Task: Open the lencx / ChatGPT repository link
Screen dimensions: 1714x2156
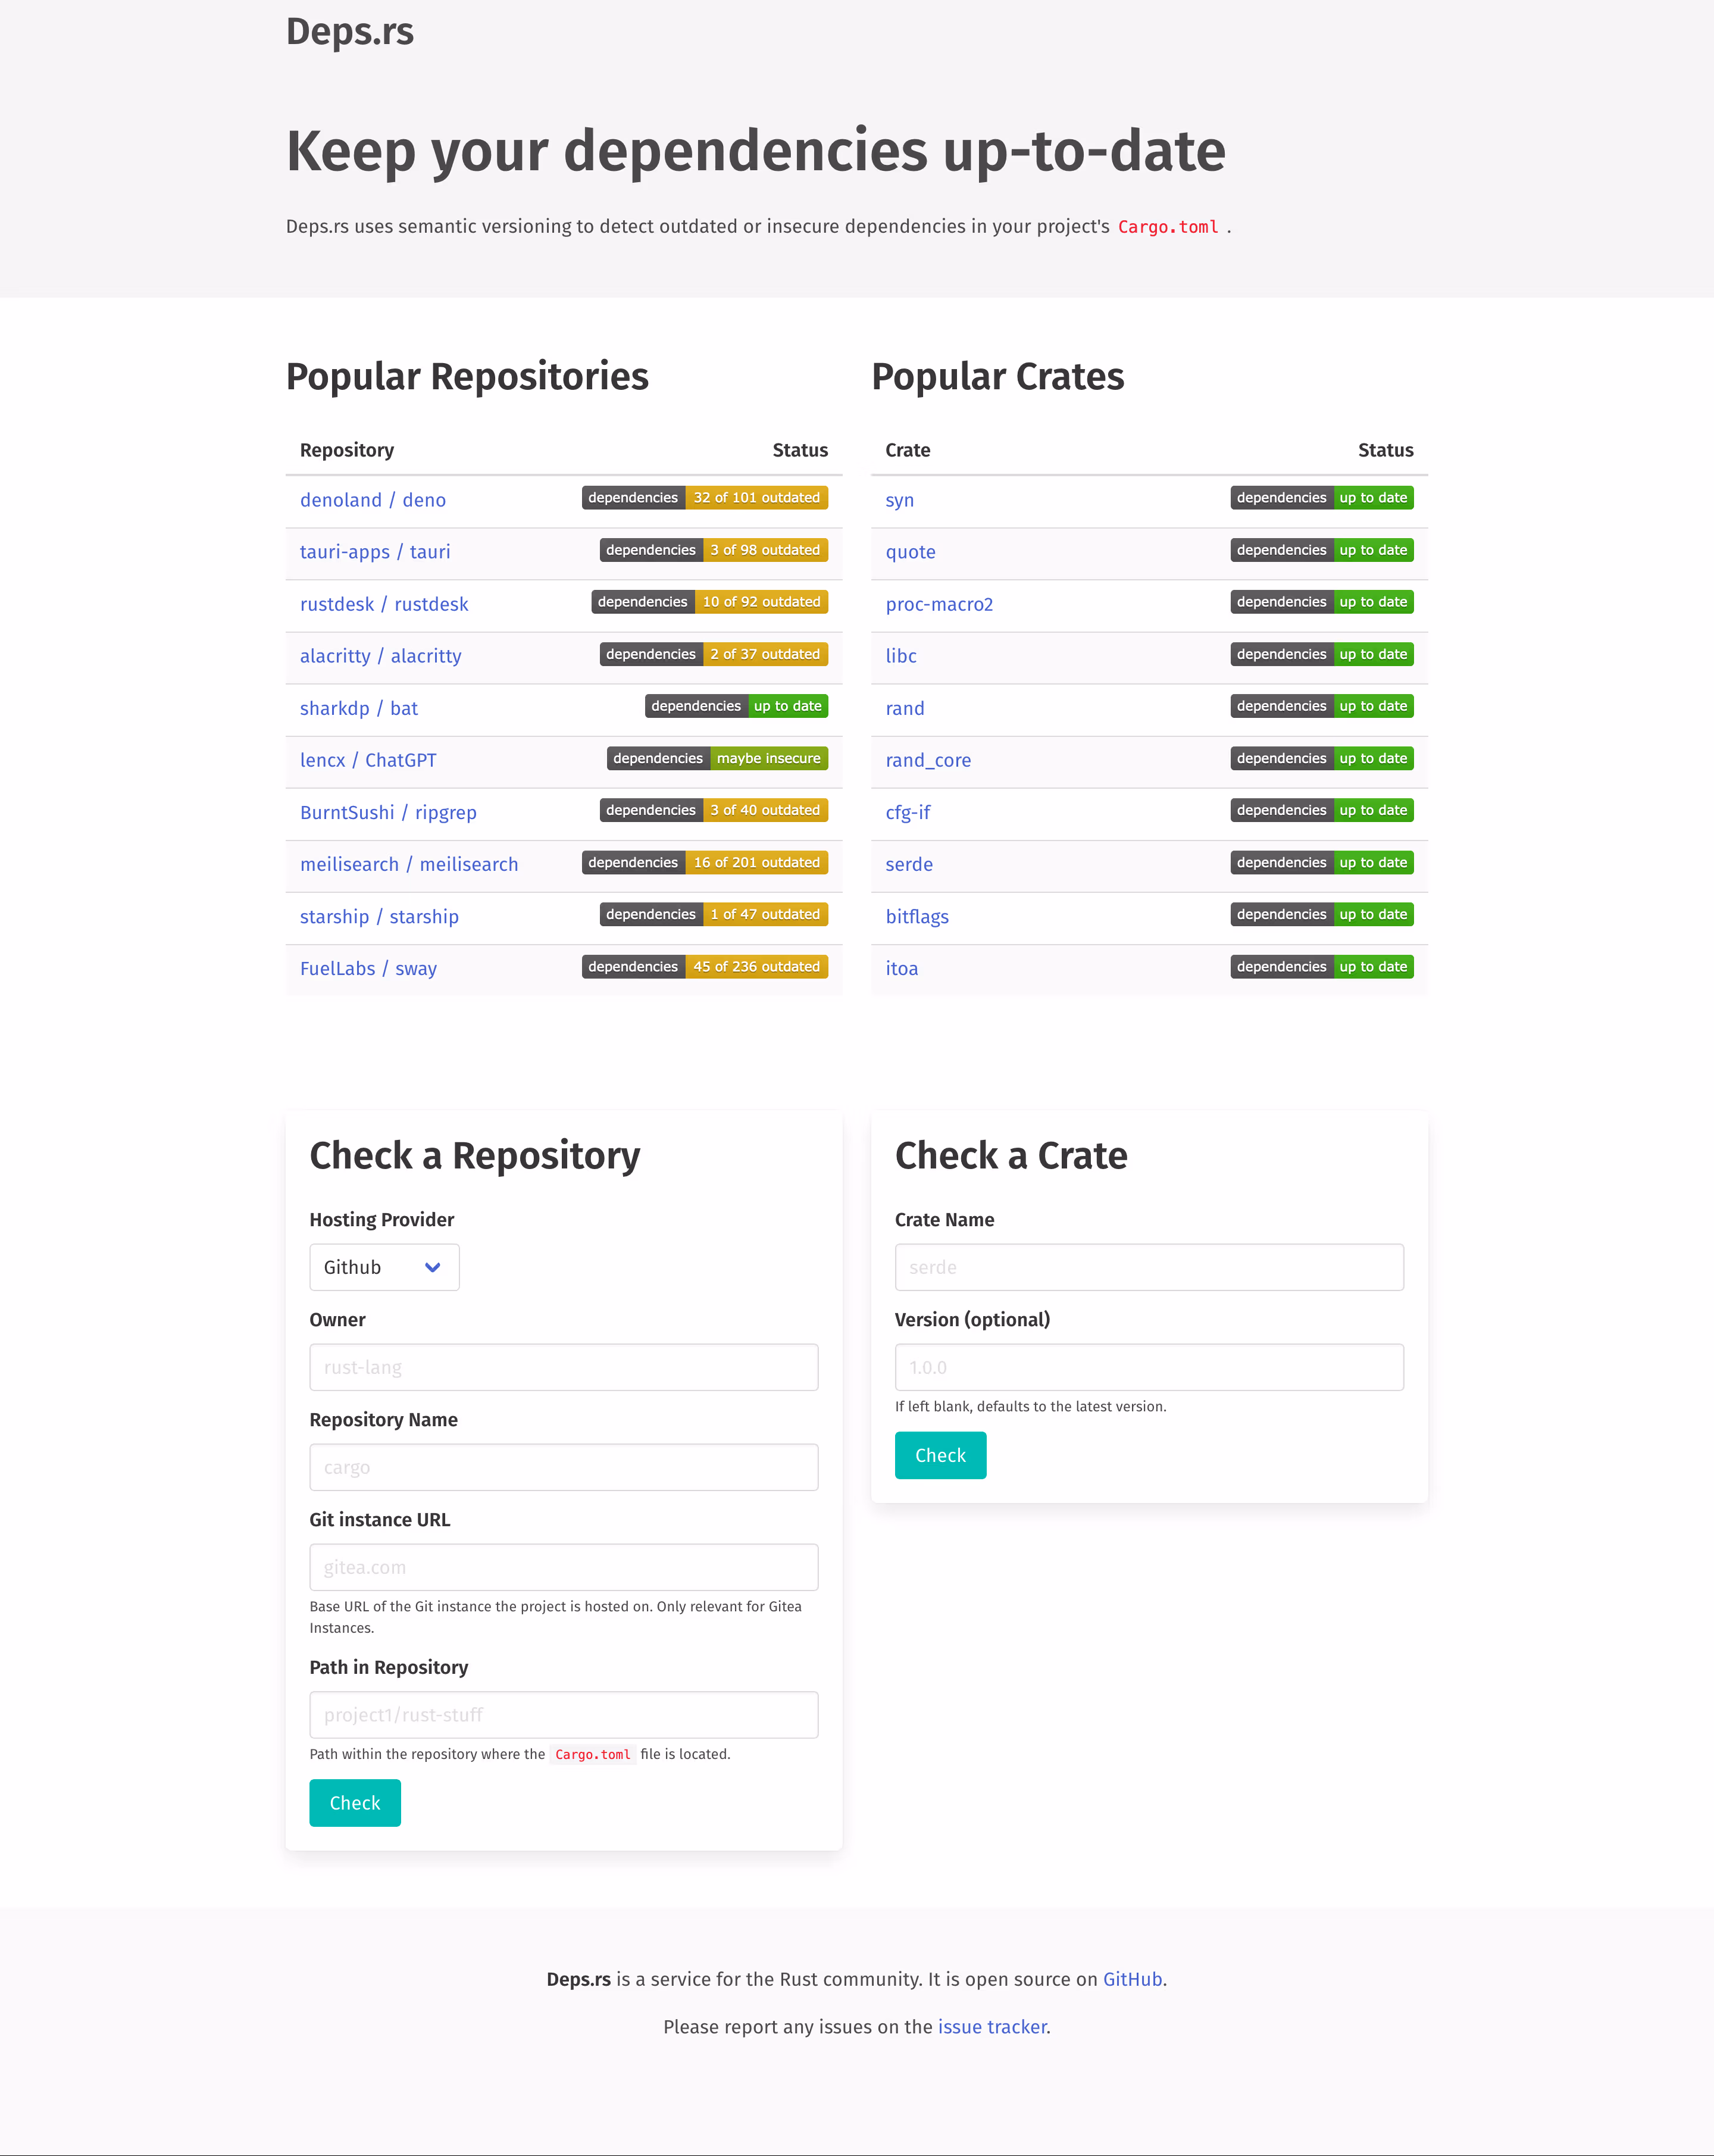Action: click(368, 760)
